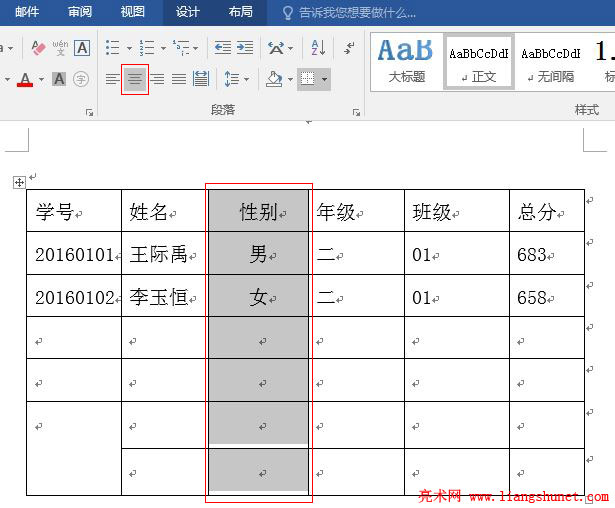Click the clear formatting eraser icon
Viewport: 615px width, 508px height.
click(38, 48)
